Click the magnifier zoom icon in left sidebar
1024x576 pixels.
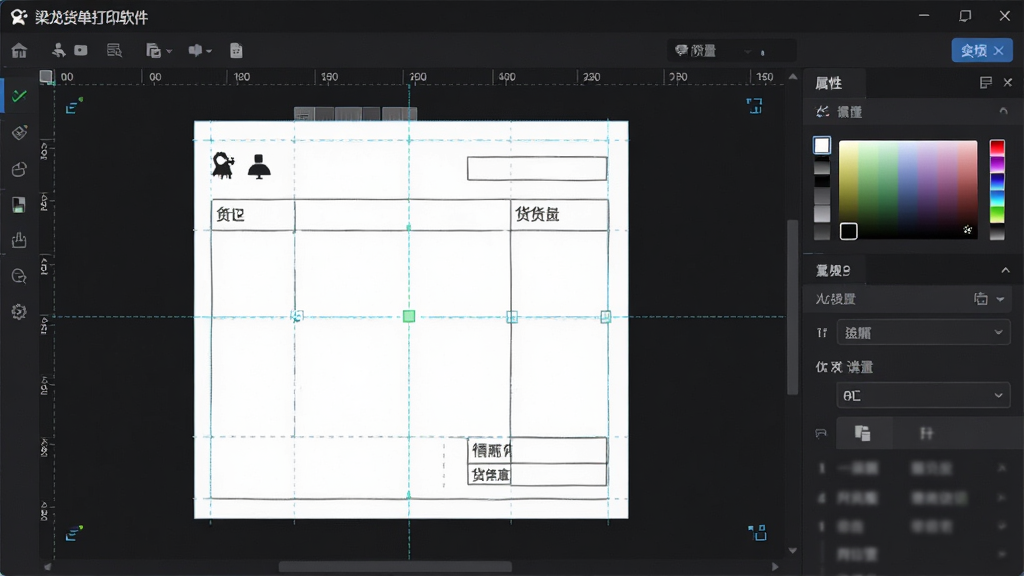point(19,276)
